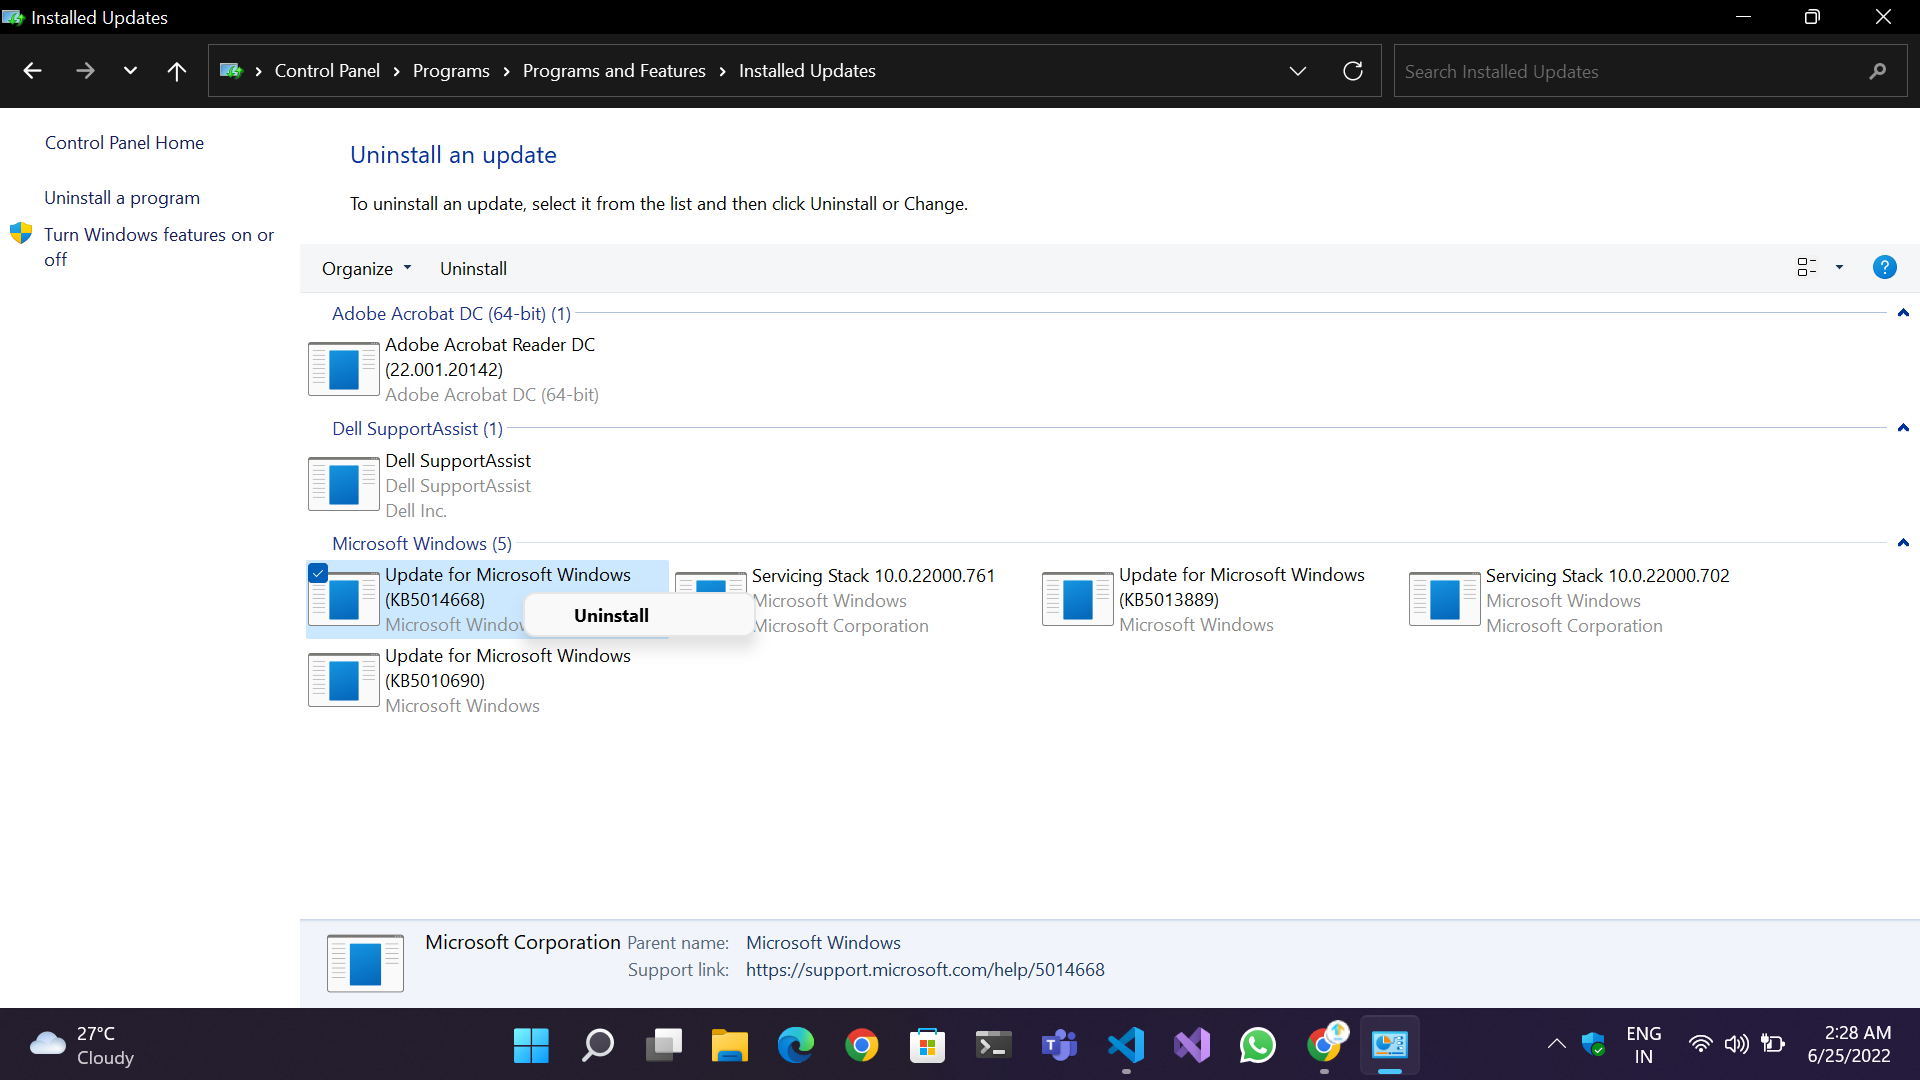Click Uninstall in the toolbar
This screenshot has height=1080, width=1920.
[x=473, y=269]
